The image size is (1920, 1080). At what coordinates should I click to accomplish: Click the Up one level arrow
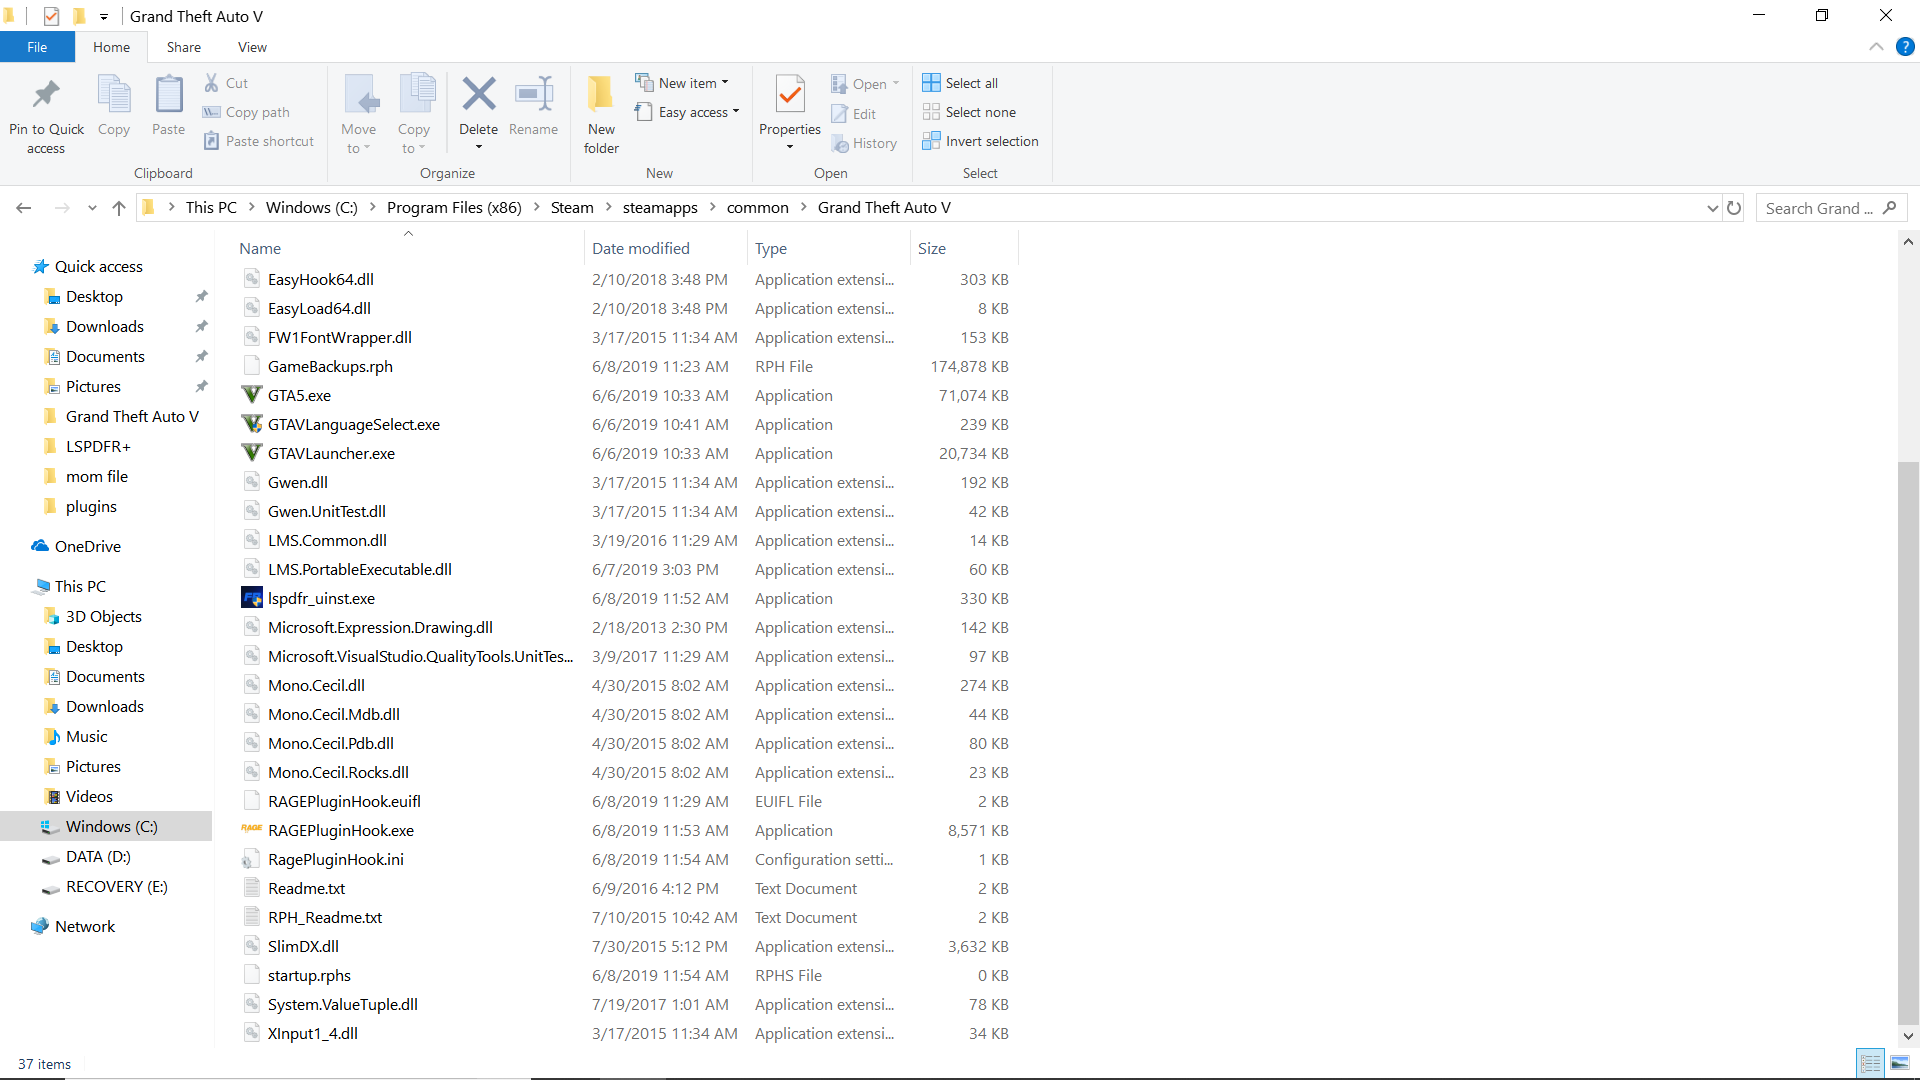pos(119,208)
